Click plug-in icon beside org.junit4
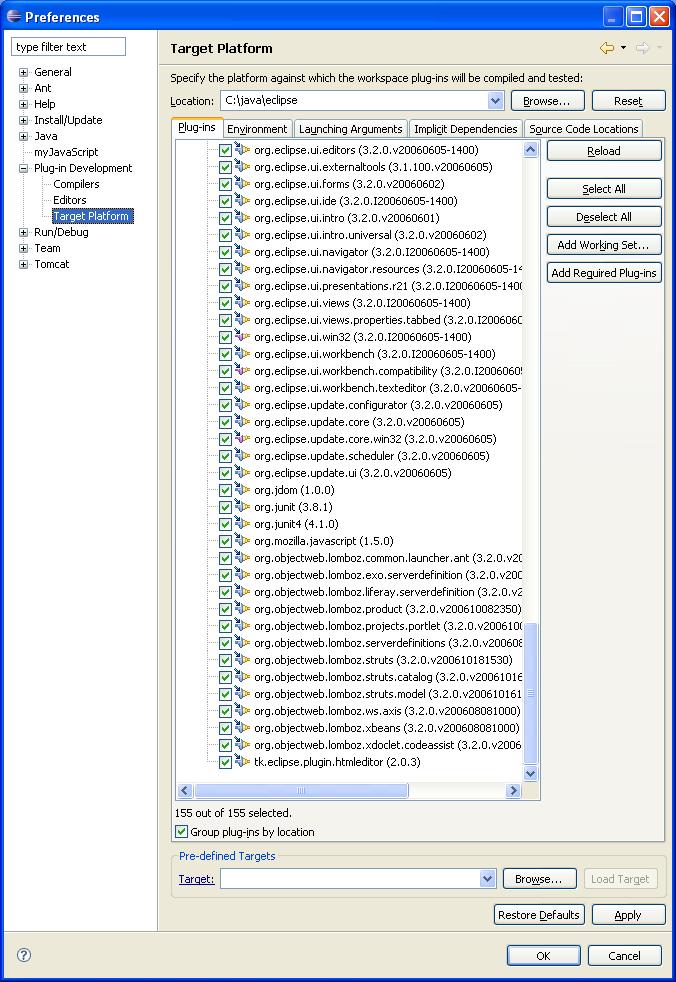This screenshot has height=982, width=676. pyautogui.click(x=242, y=524)
